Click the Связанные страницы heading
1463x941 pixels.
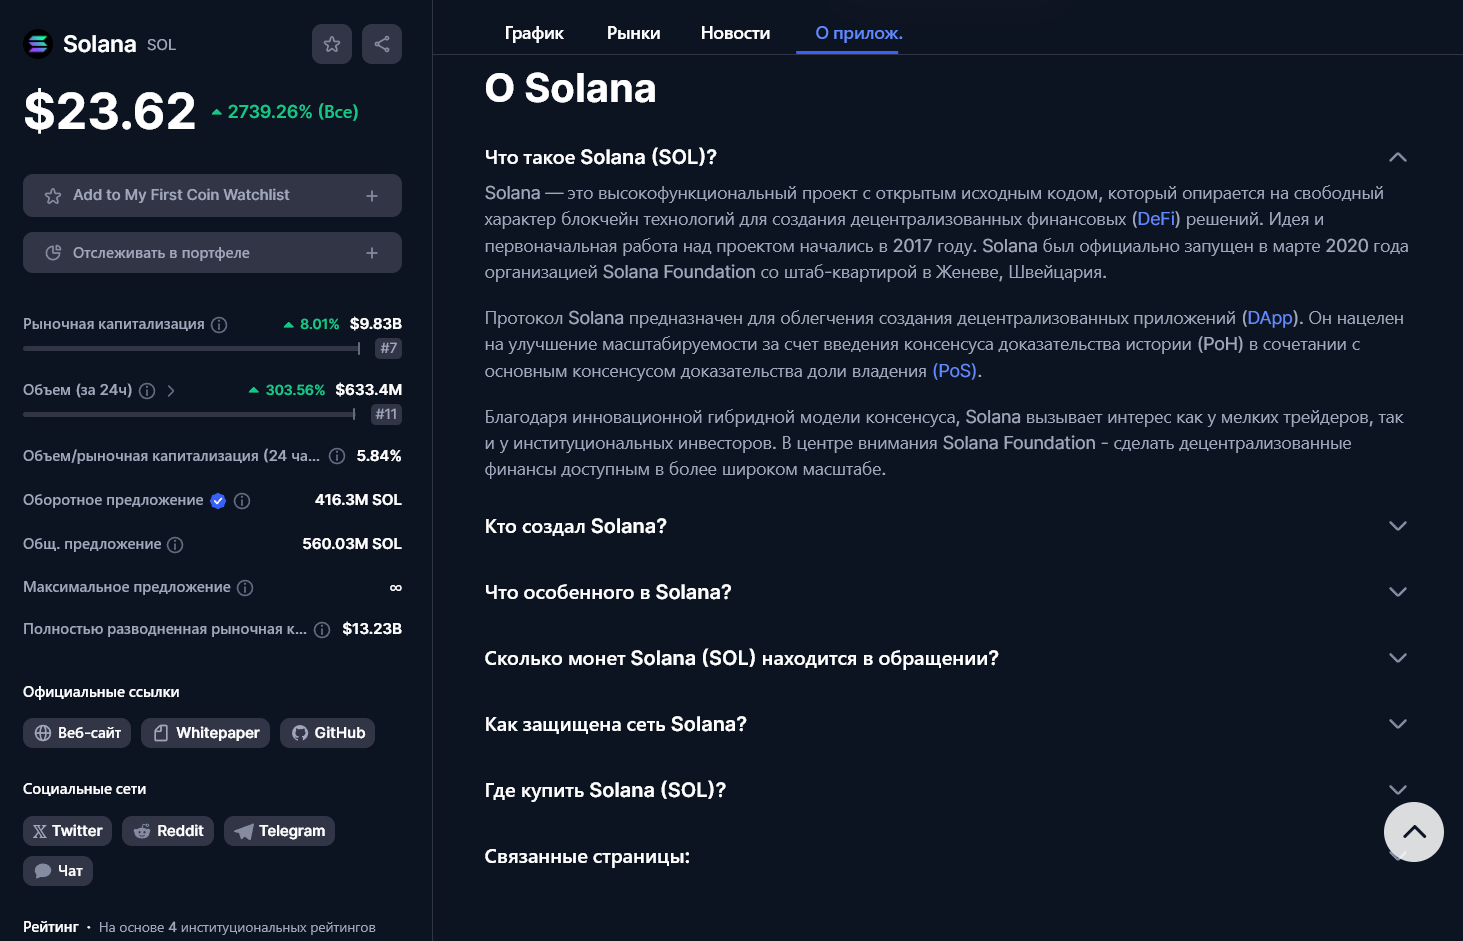[587, 857]
